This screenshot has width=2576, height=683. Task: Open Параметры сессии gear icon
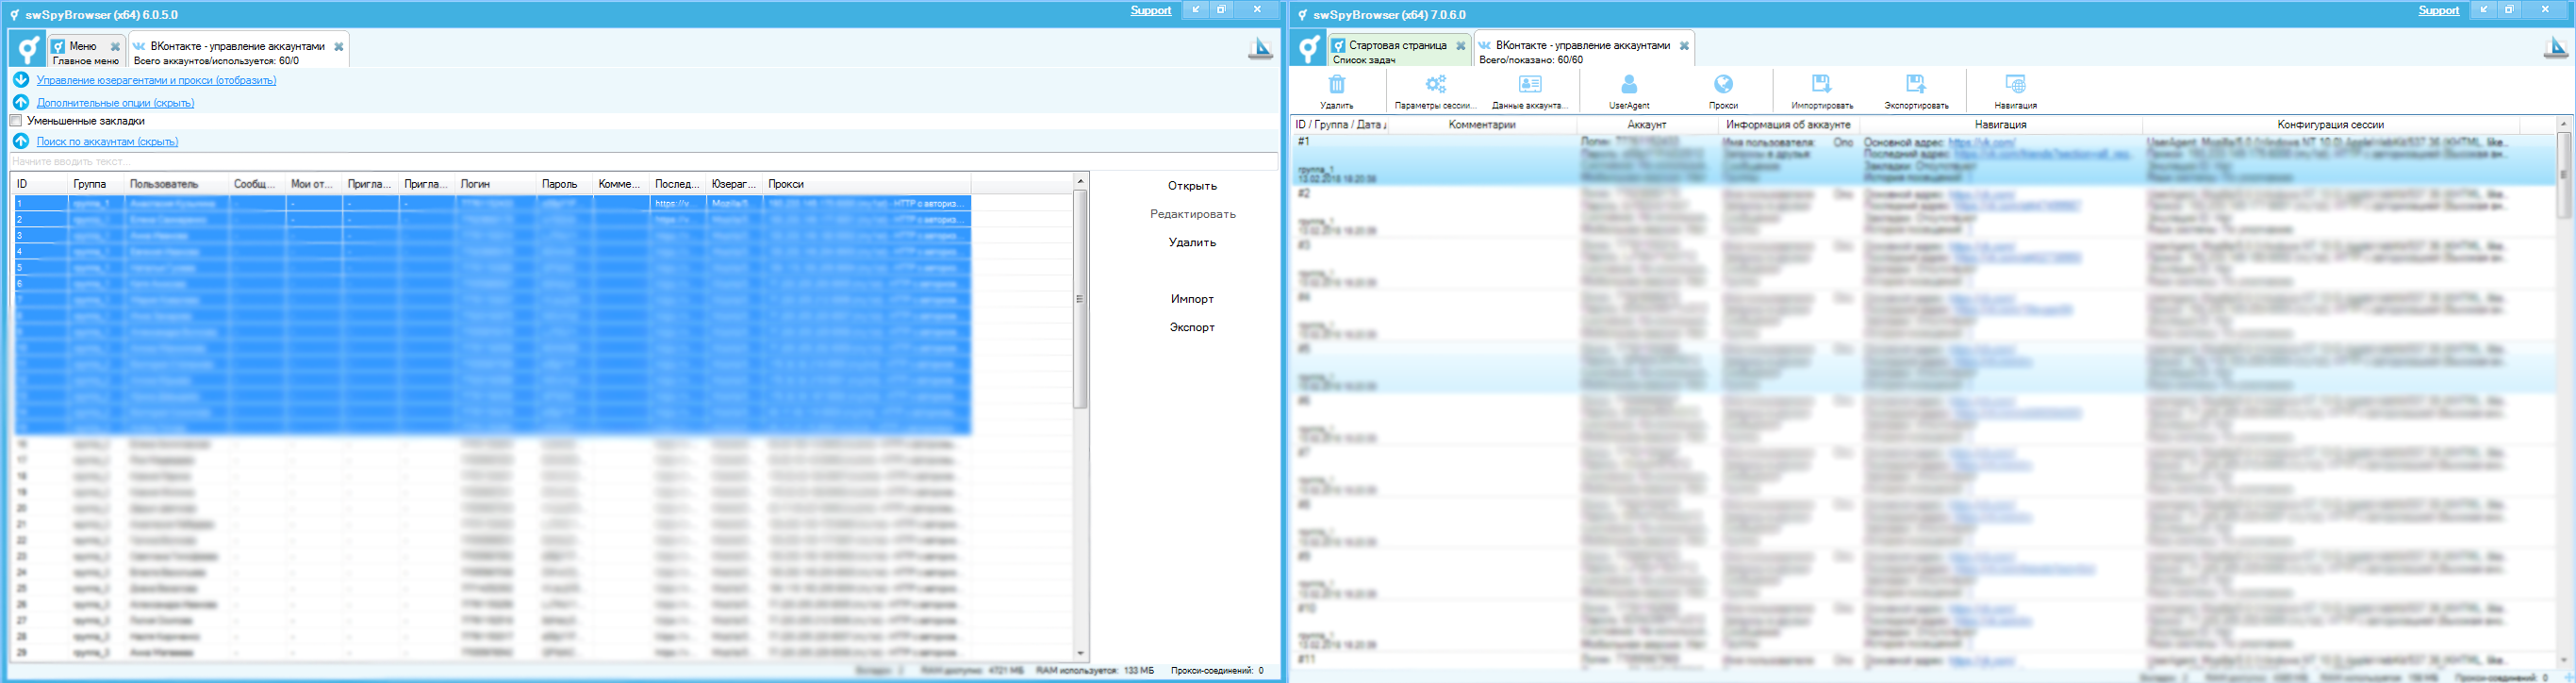pyautogui.click(x=1435, y=85)
